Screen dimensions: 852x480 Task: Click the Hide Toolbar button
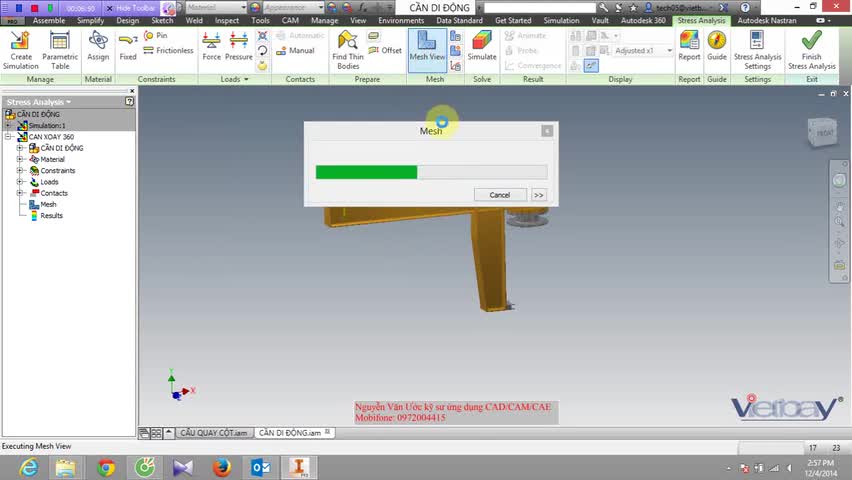(x=131, y=8)
